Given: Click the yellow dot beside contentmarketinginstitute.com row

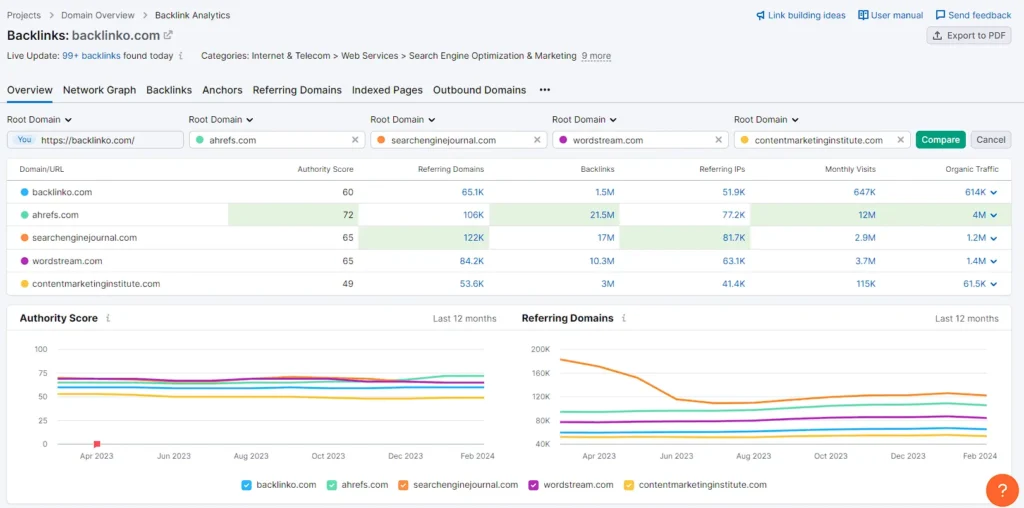Looking at the screenshot, I should (24, 284).
